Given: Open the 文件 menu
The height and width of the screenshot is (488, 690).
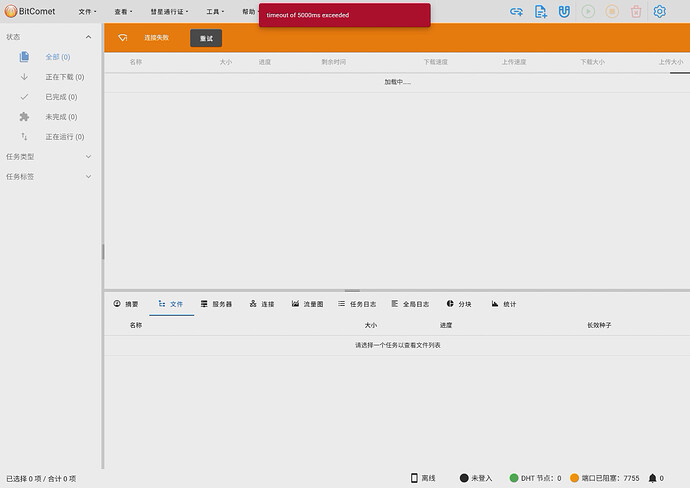Looking at the screenshot, I should (x=87, y=12).
